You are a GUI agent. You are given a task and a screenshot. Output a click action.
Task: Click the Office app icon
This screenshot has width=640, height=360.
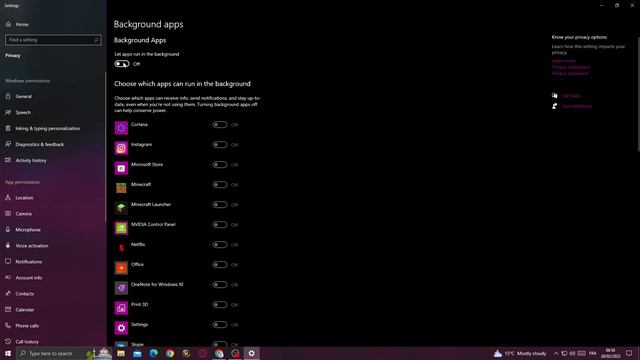coord(121,268)
